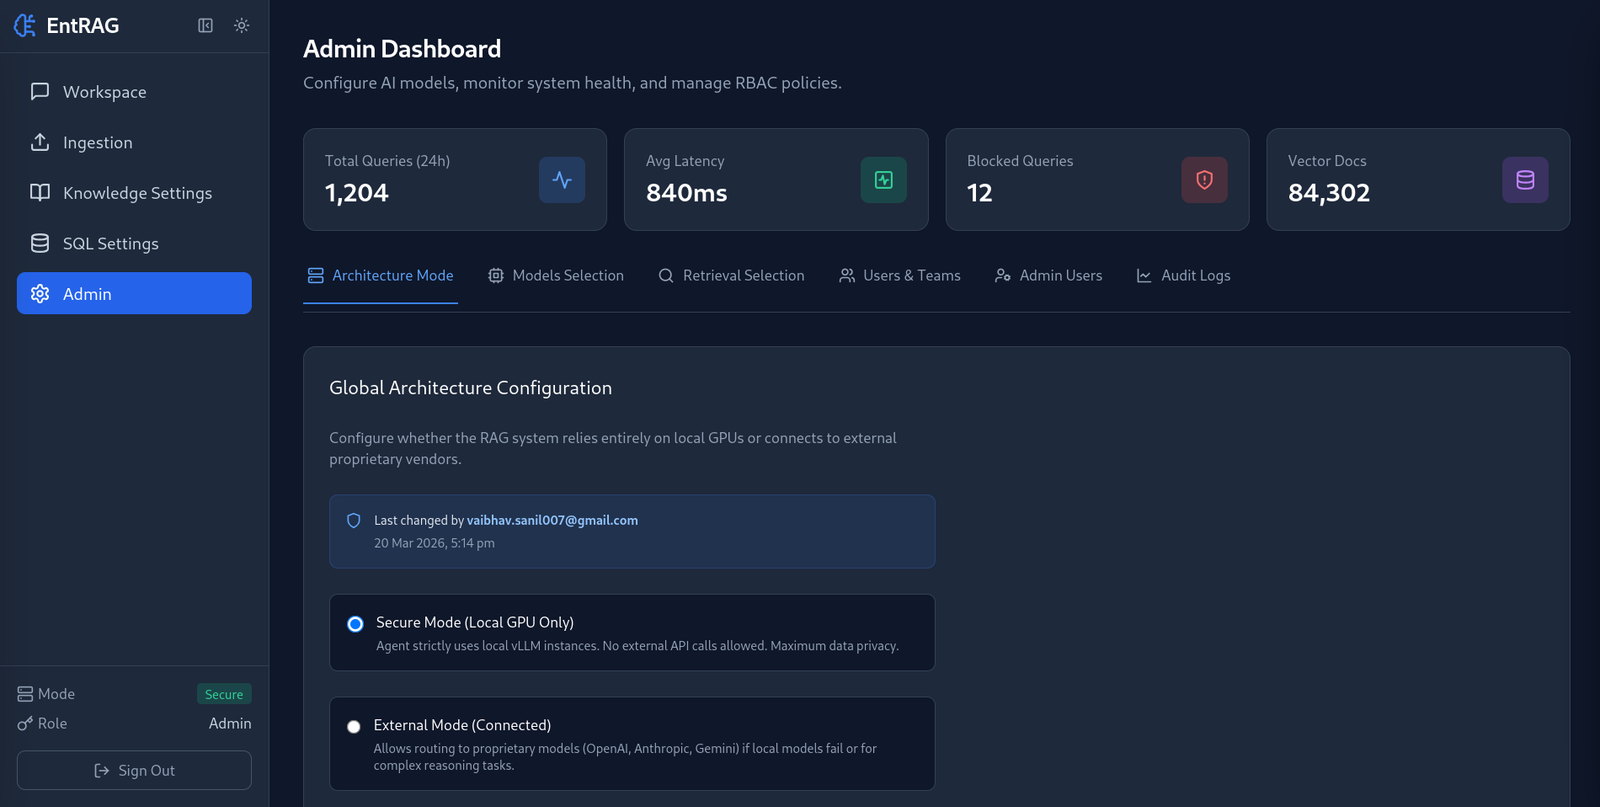Click the vaibhav.sanil007@gmail.com email link
1600x807 pixels.
pyautogui.click(x=552, y=521)
